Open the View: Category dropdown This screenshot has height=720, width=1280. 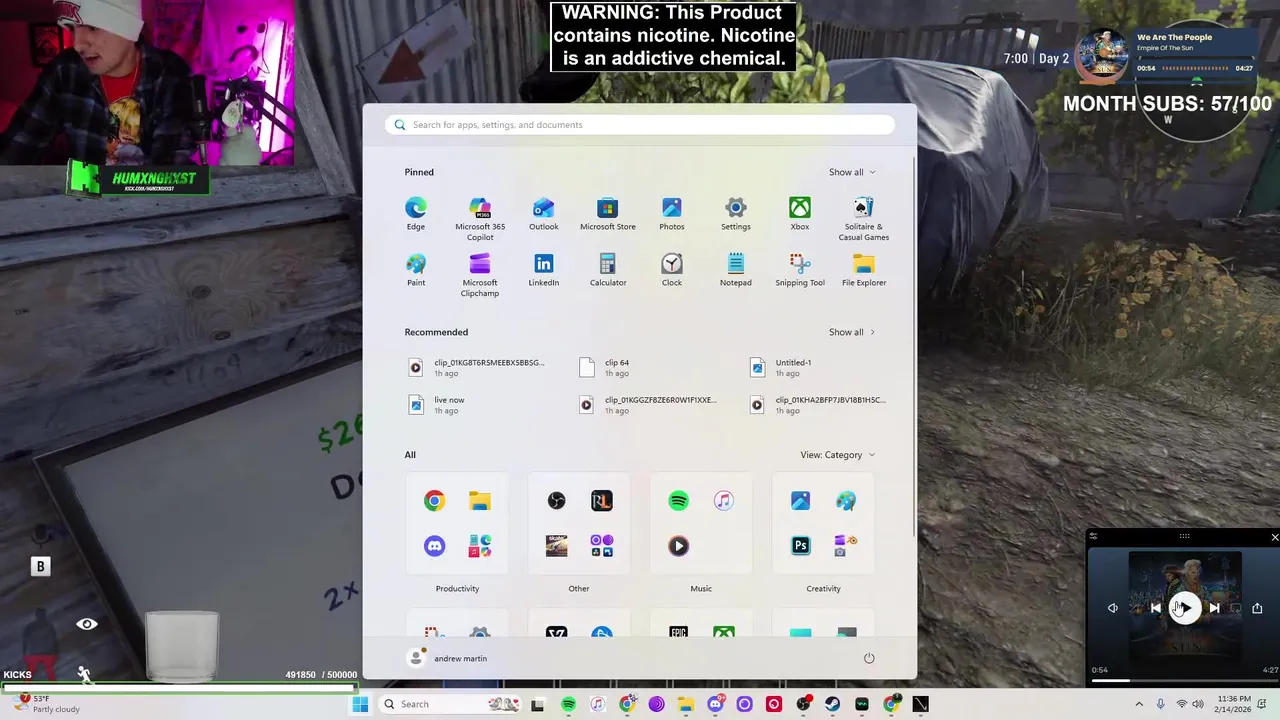point(838,455)
